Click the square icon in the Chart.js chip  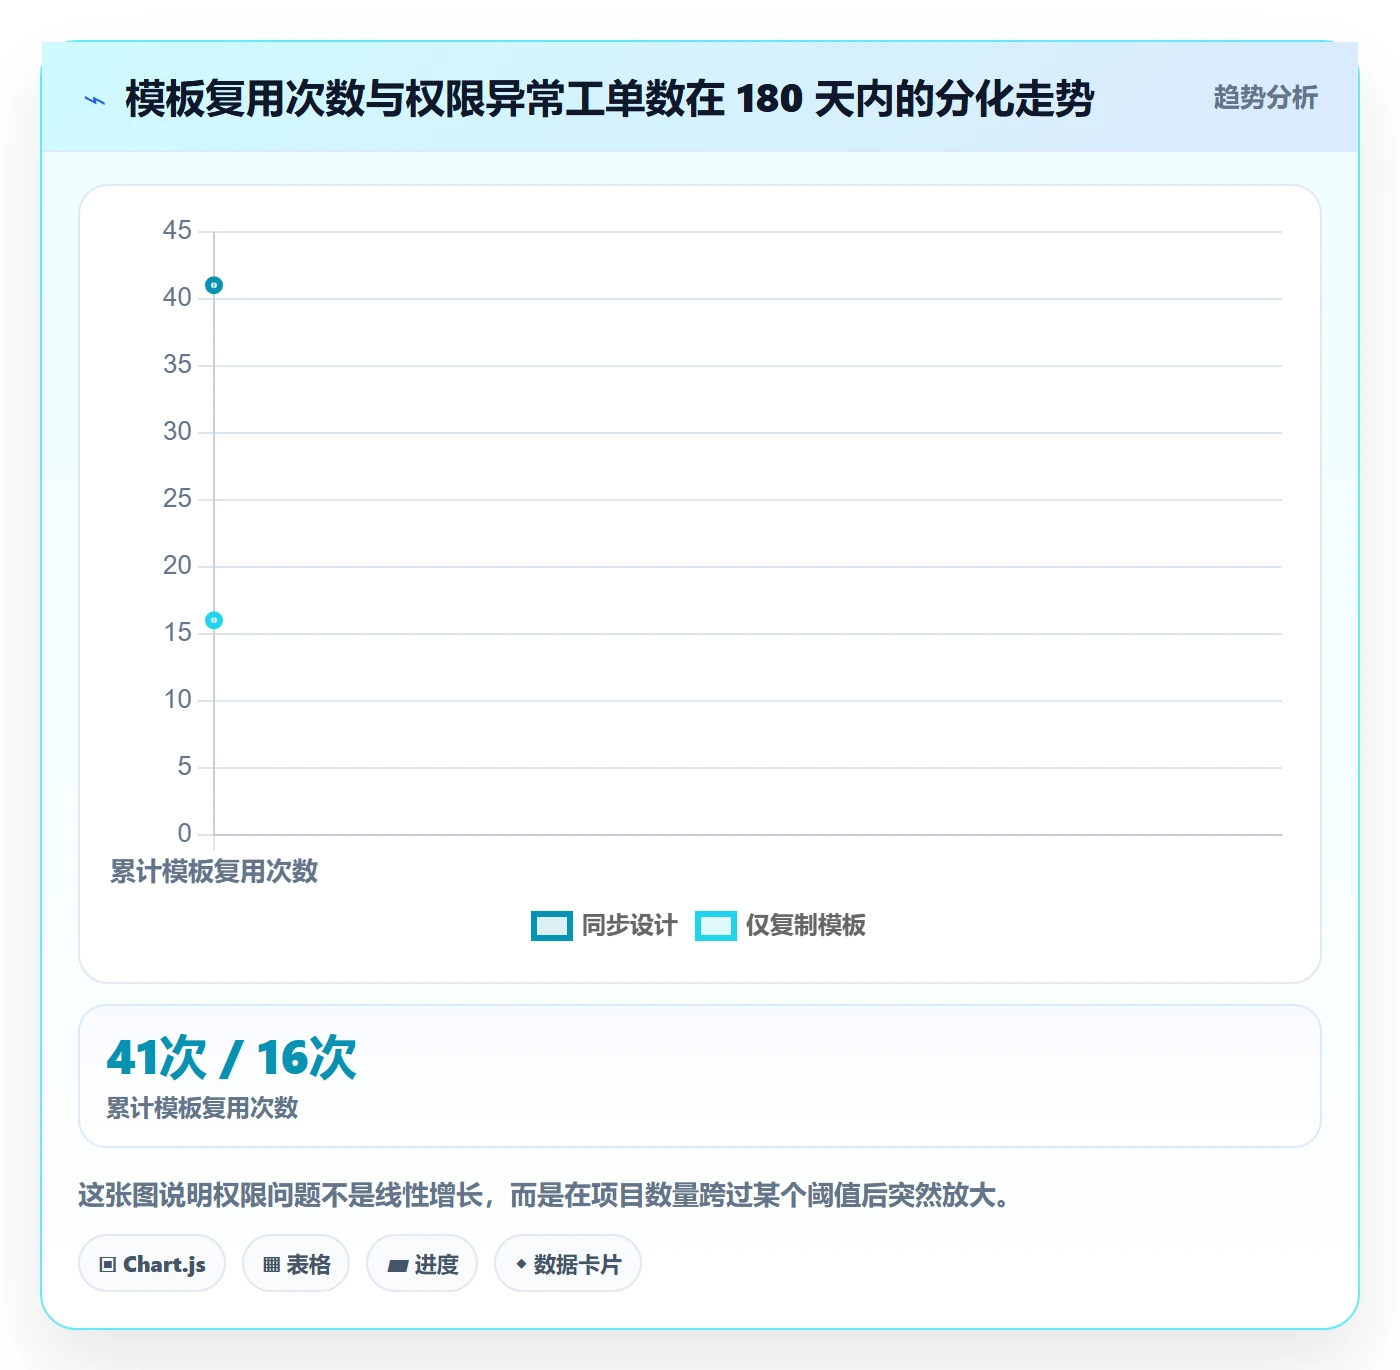tap(108, 1265)
